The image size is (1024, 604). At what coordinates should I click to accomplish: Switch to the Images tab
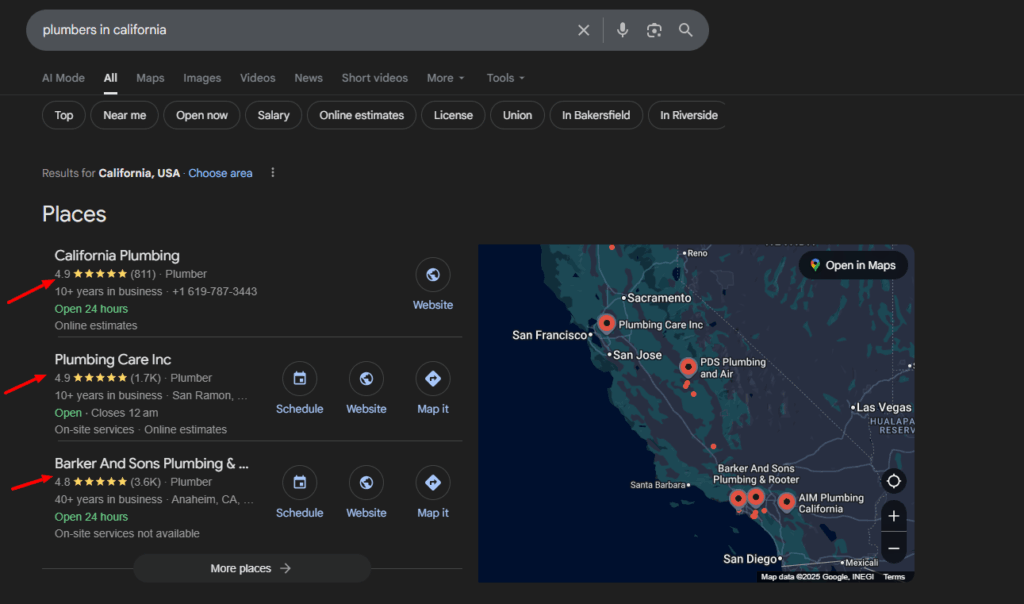202,78
